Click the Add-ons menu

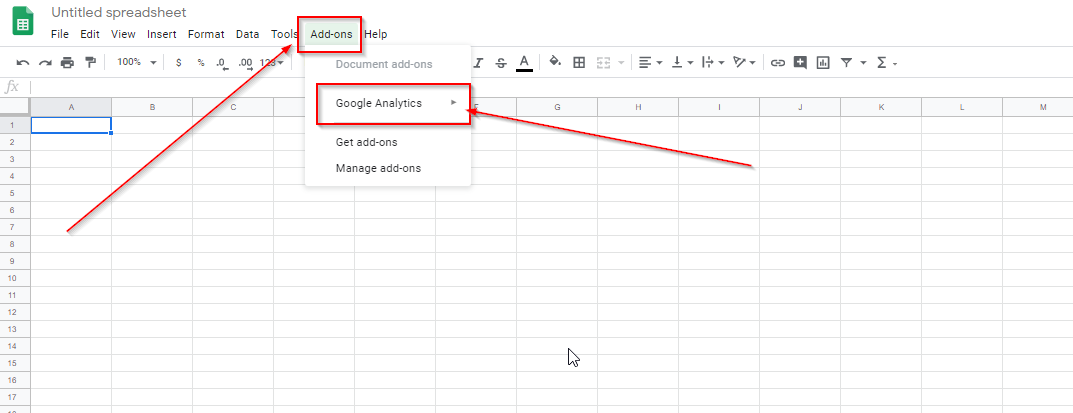click(332, 34)
